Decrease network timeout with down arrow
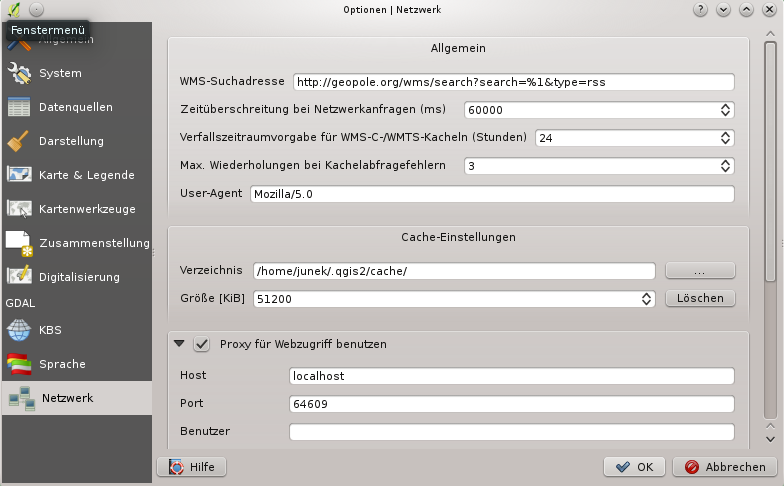 [x=725, y=114]
